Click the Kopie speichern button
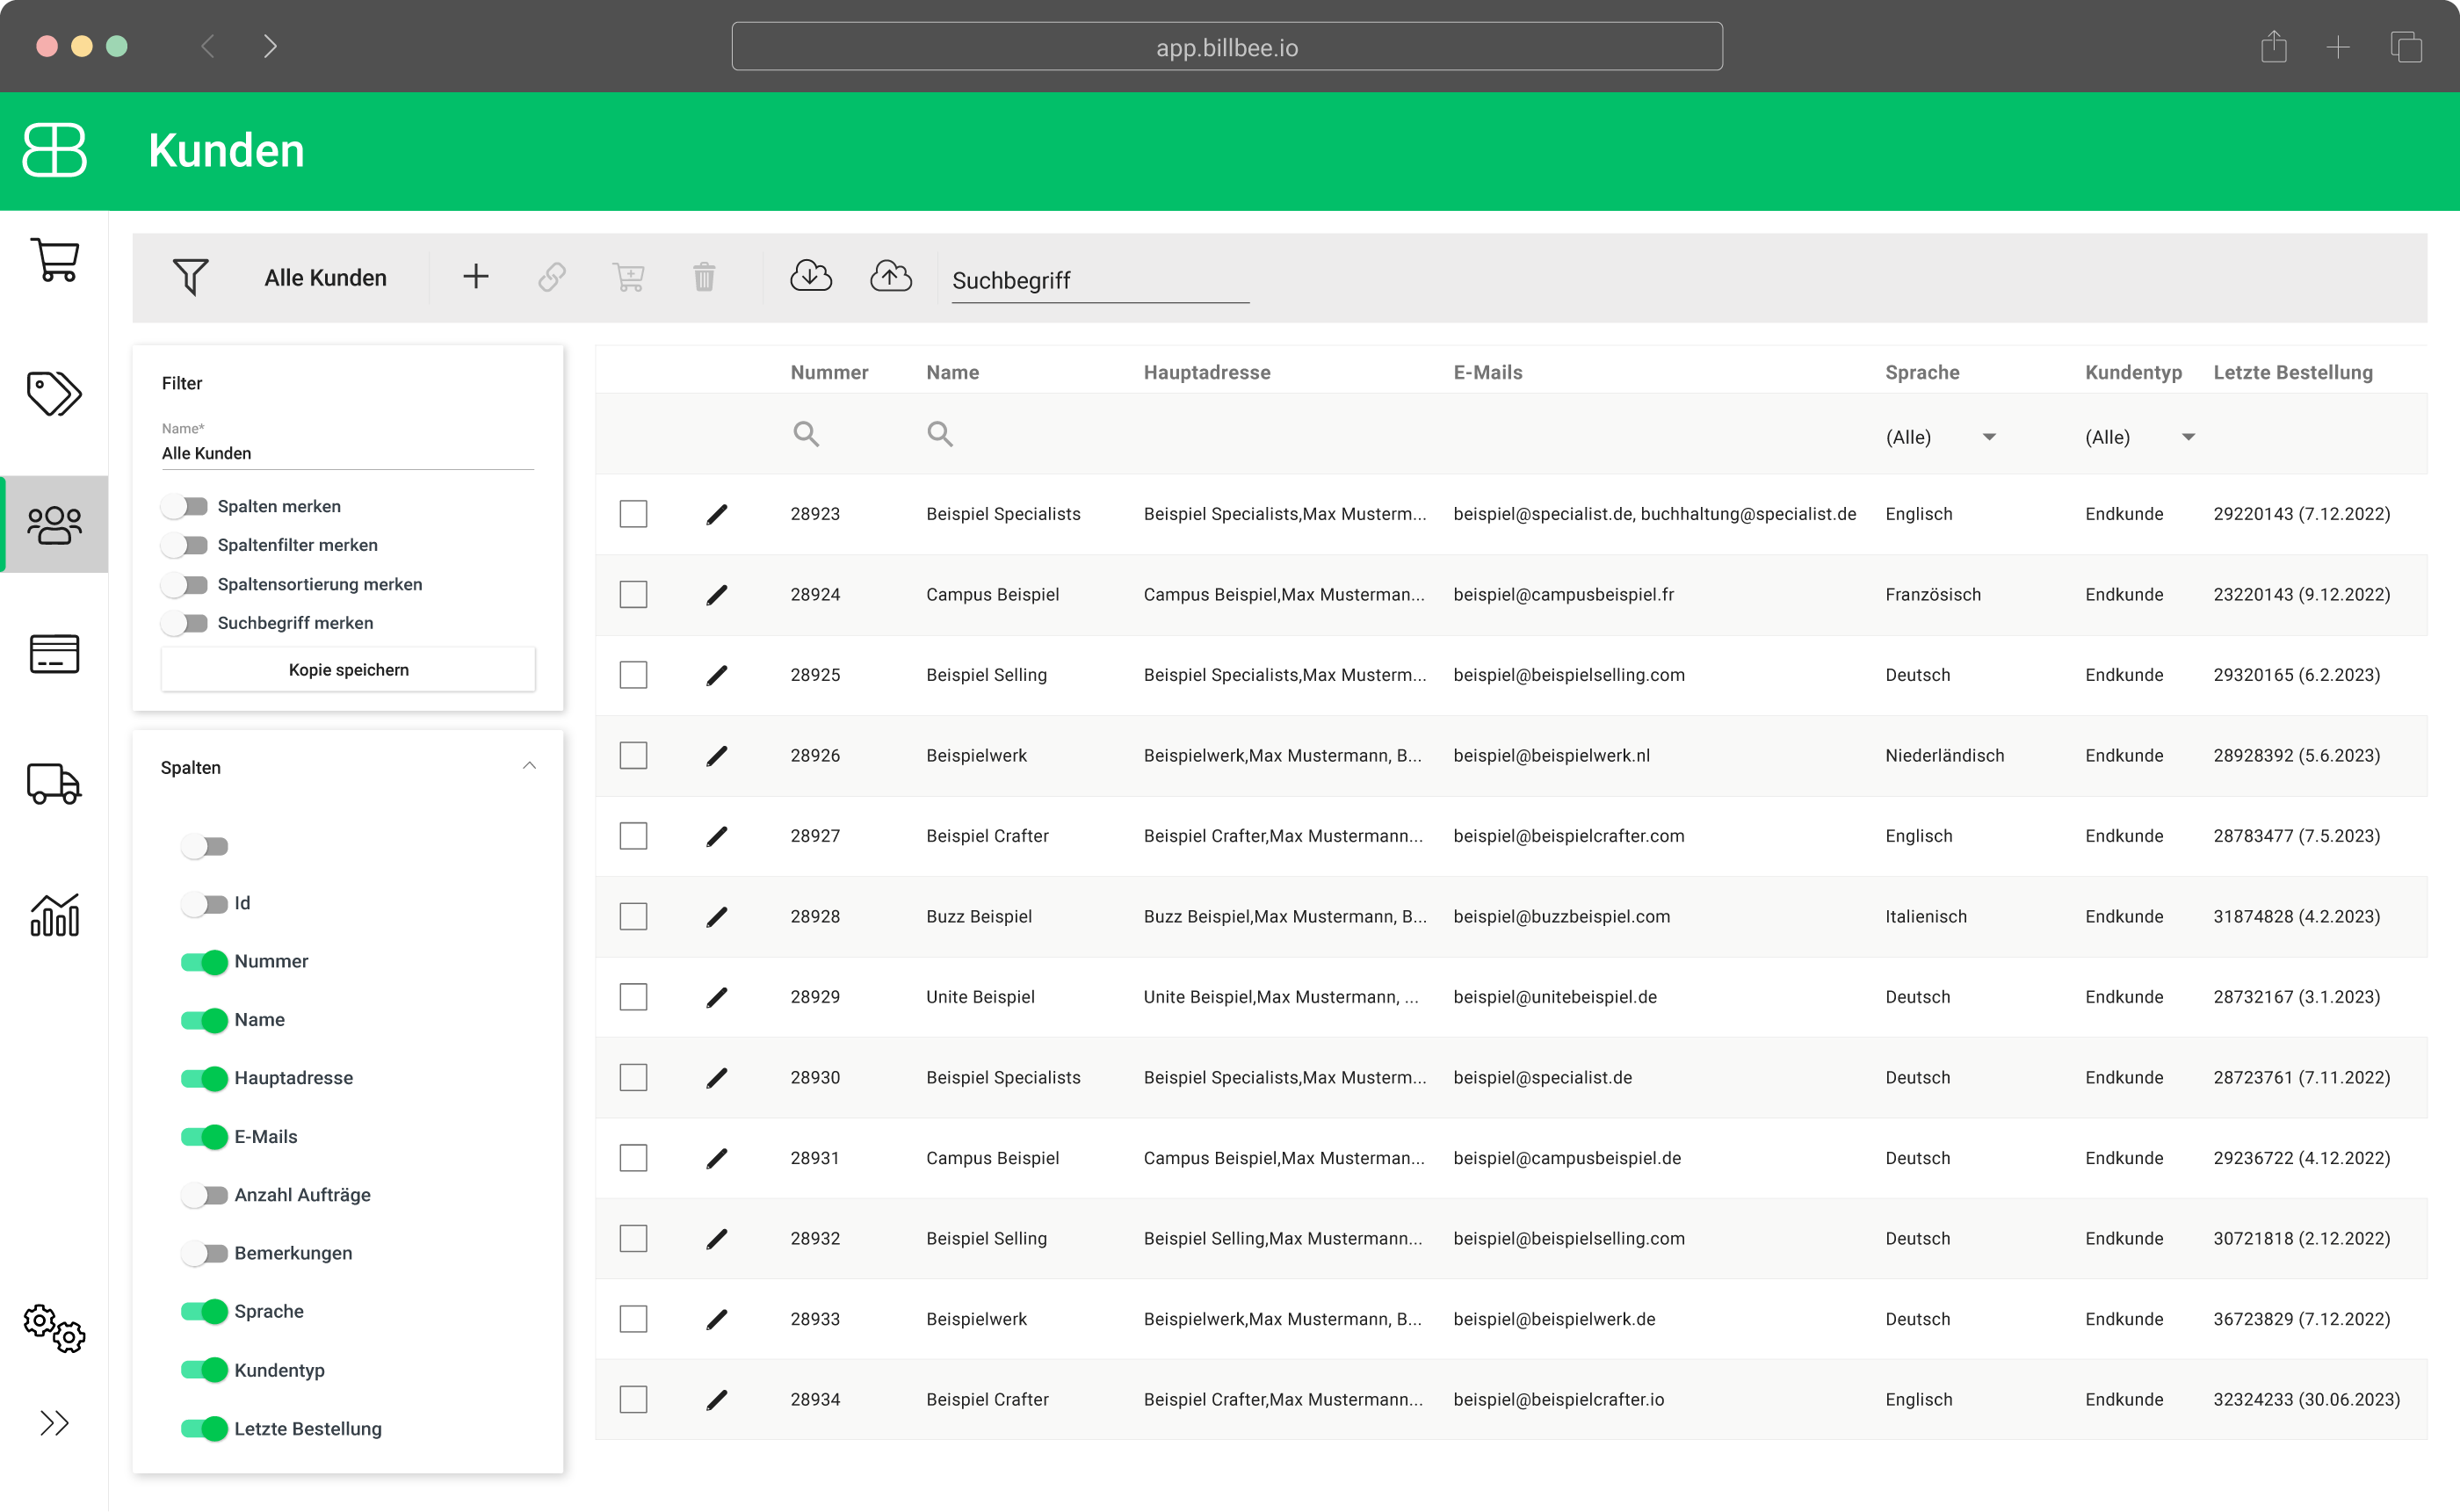The height and width of the screenshot is (1512, 2460). coord(348,670)
